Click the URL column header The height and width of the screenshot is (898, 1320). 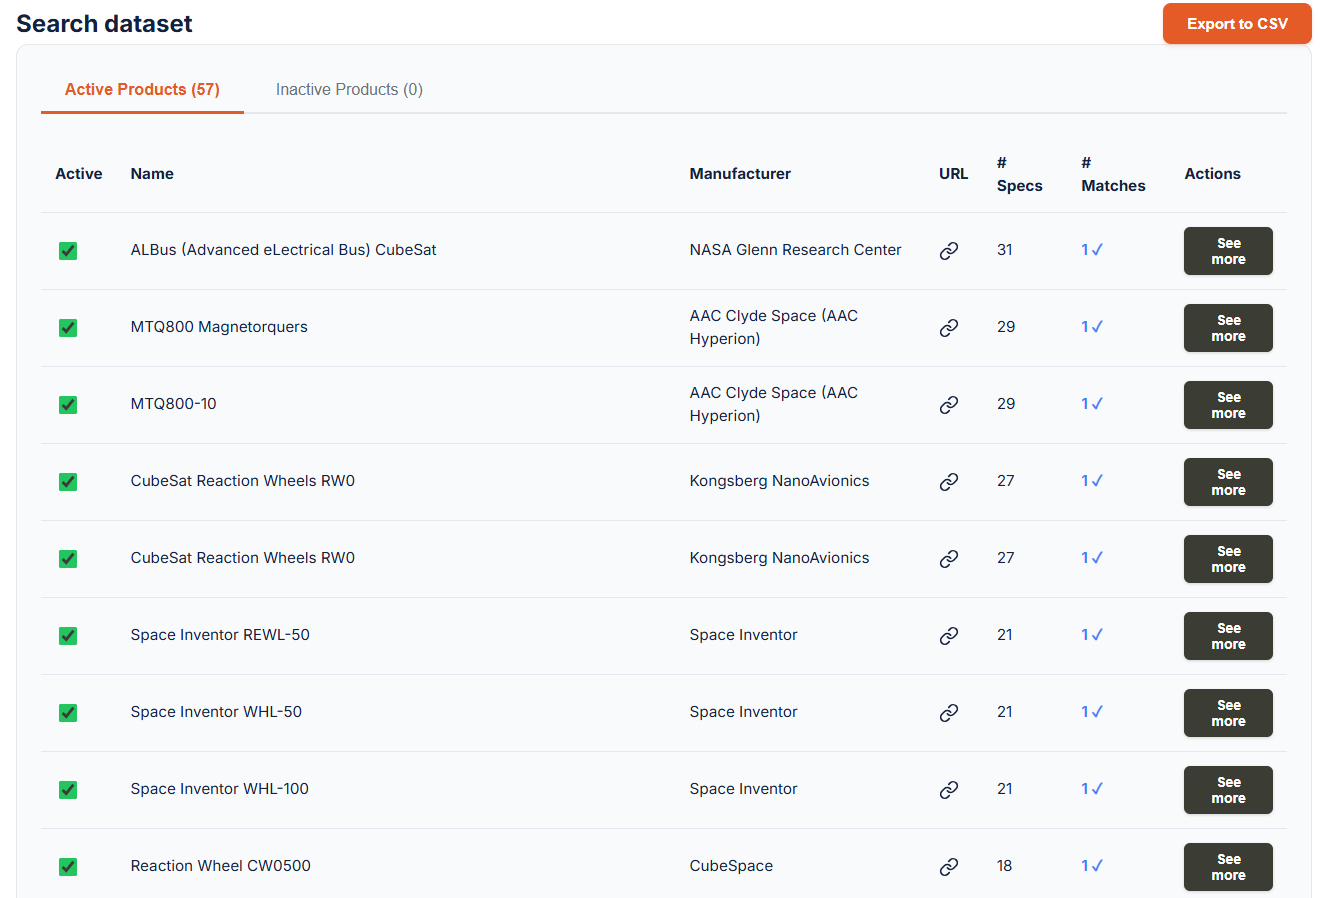[x=954, y=174]
